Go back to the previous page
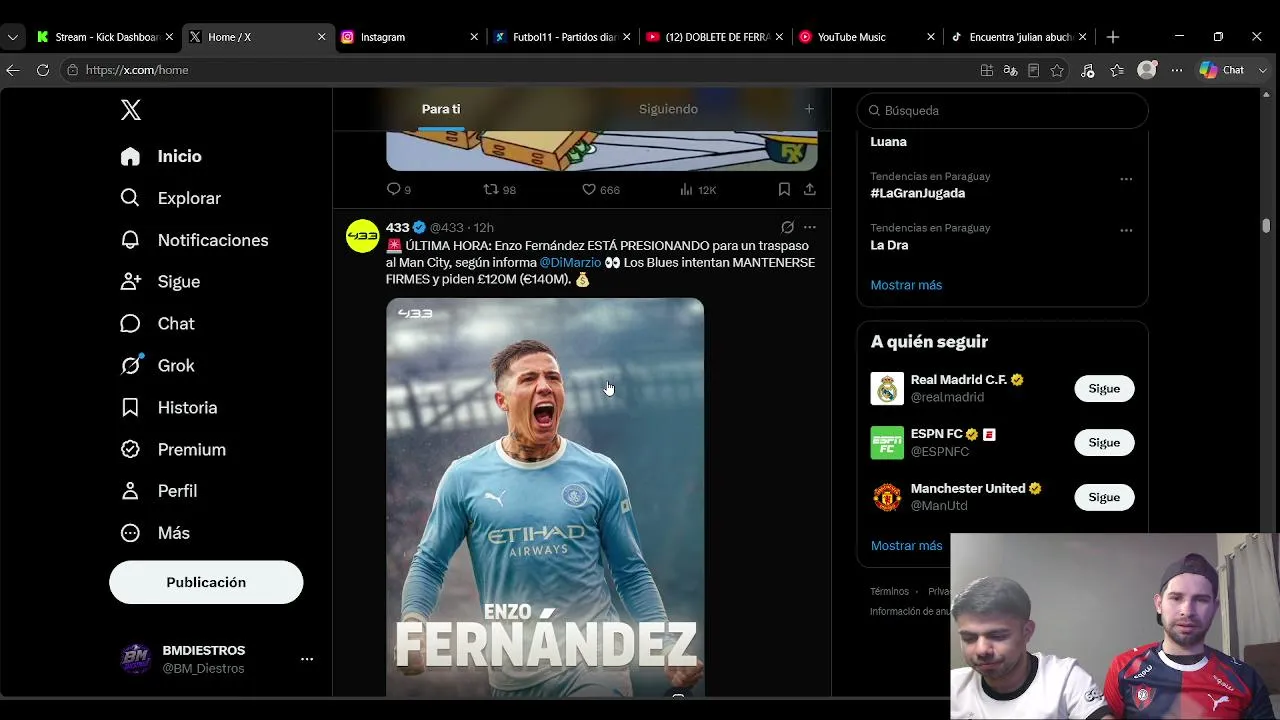 (x=13, y=70)
